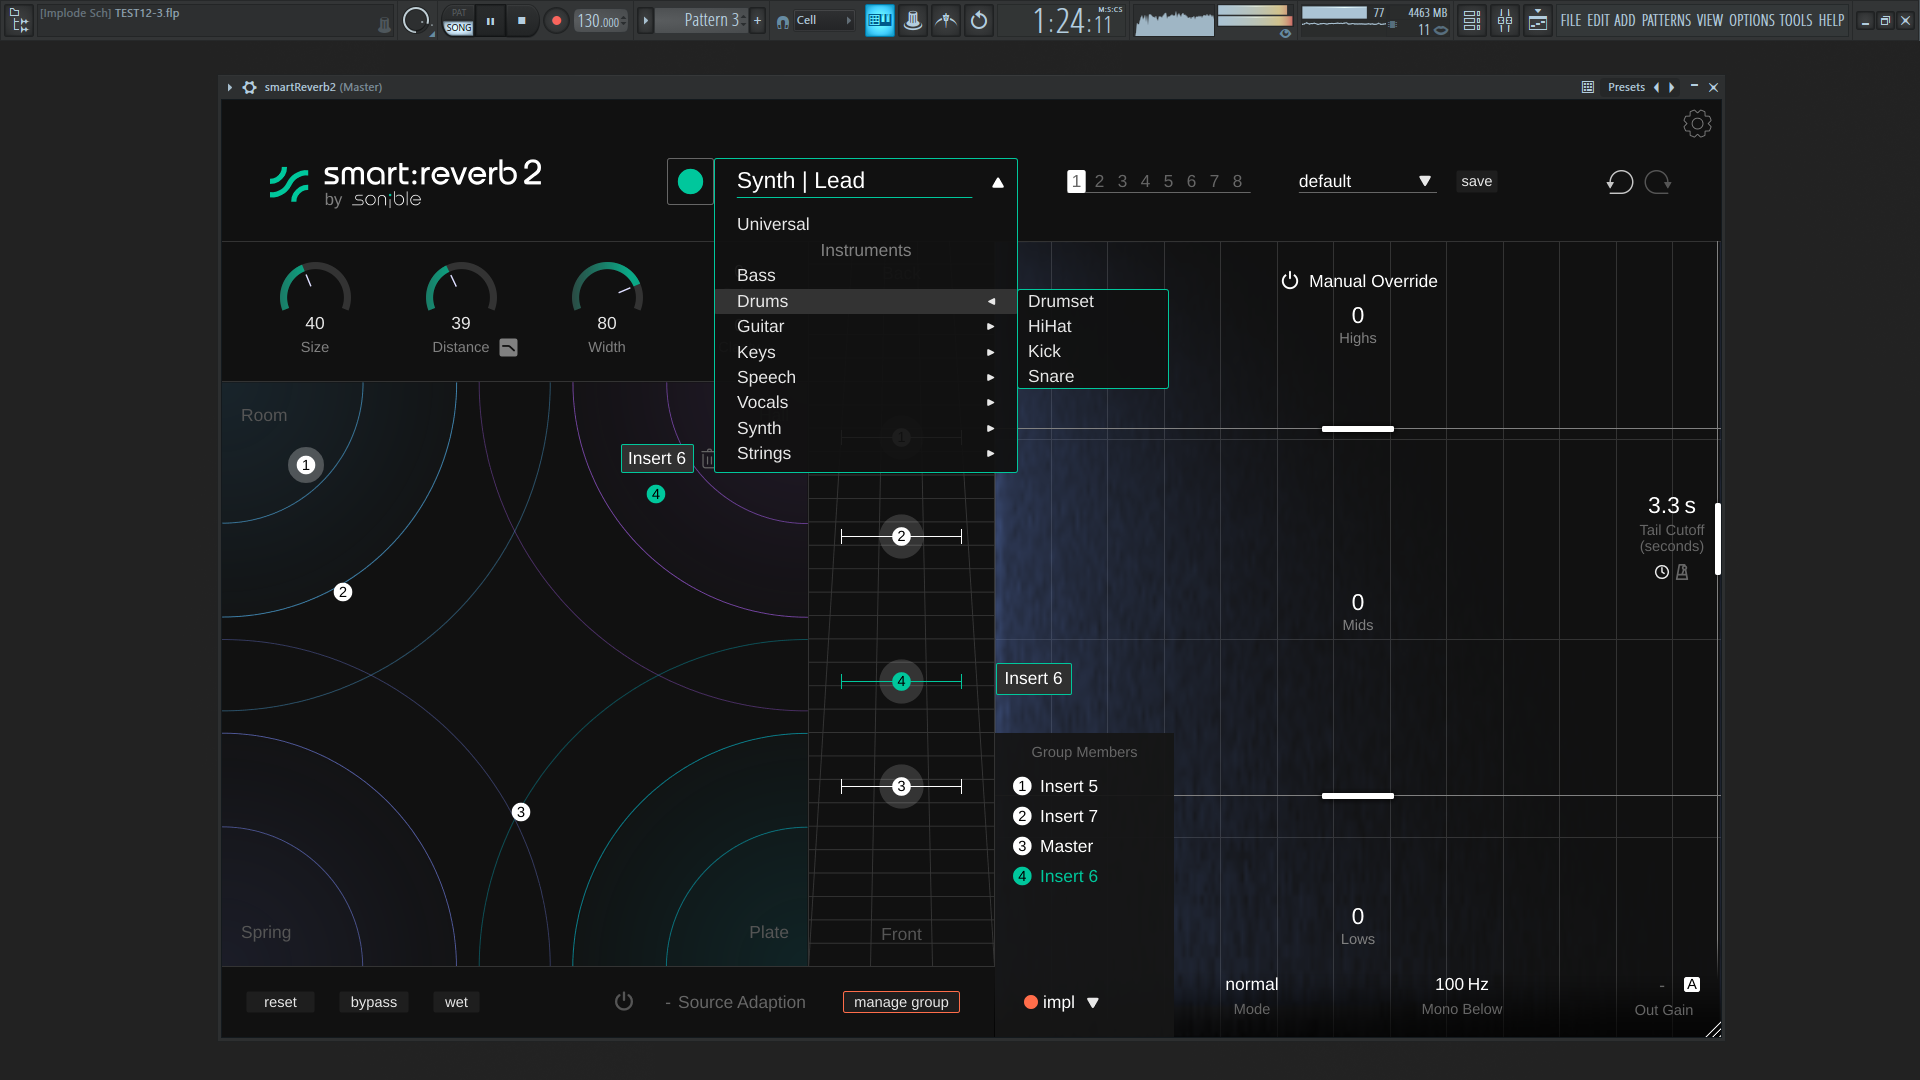Screen dimensions: 1920x1080
Task: Select next preset arrow in title bar
Action: click(x=1672, y=87)
